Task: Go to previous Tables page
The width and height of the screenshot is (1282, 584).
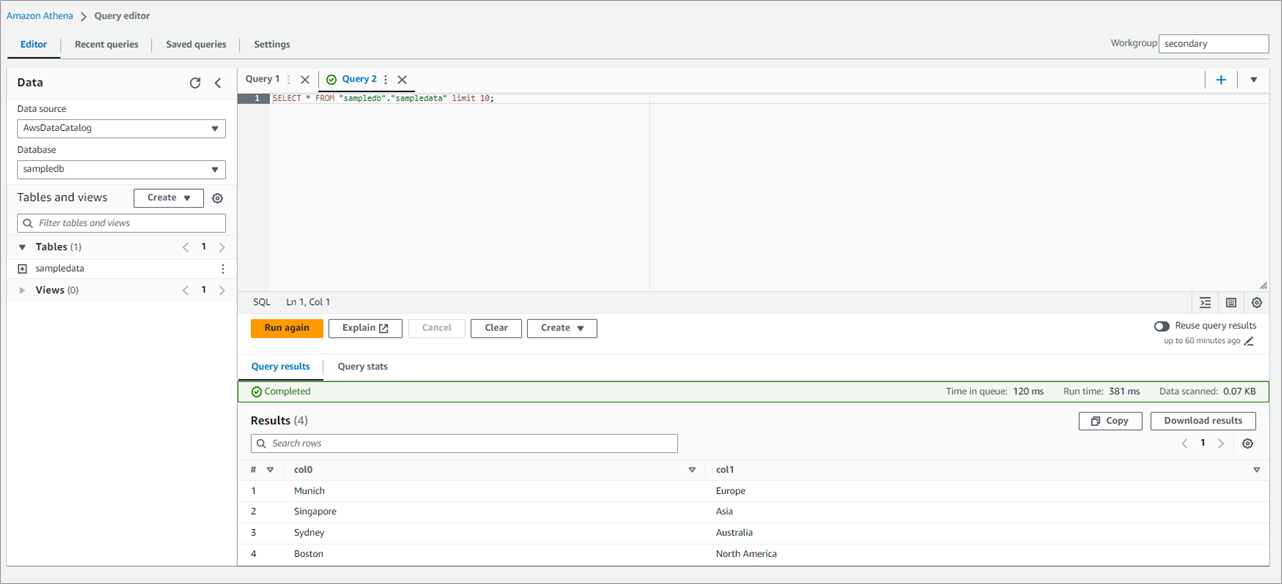Action: [185, 247]
